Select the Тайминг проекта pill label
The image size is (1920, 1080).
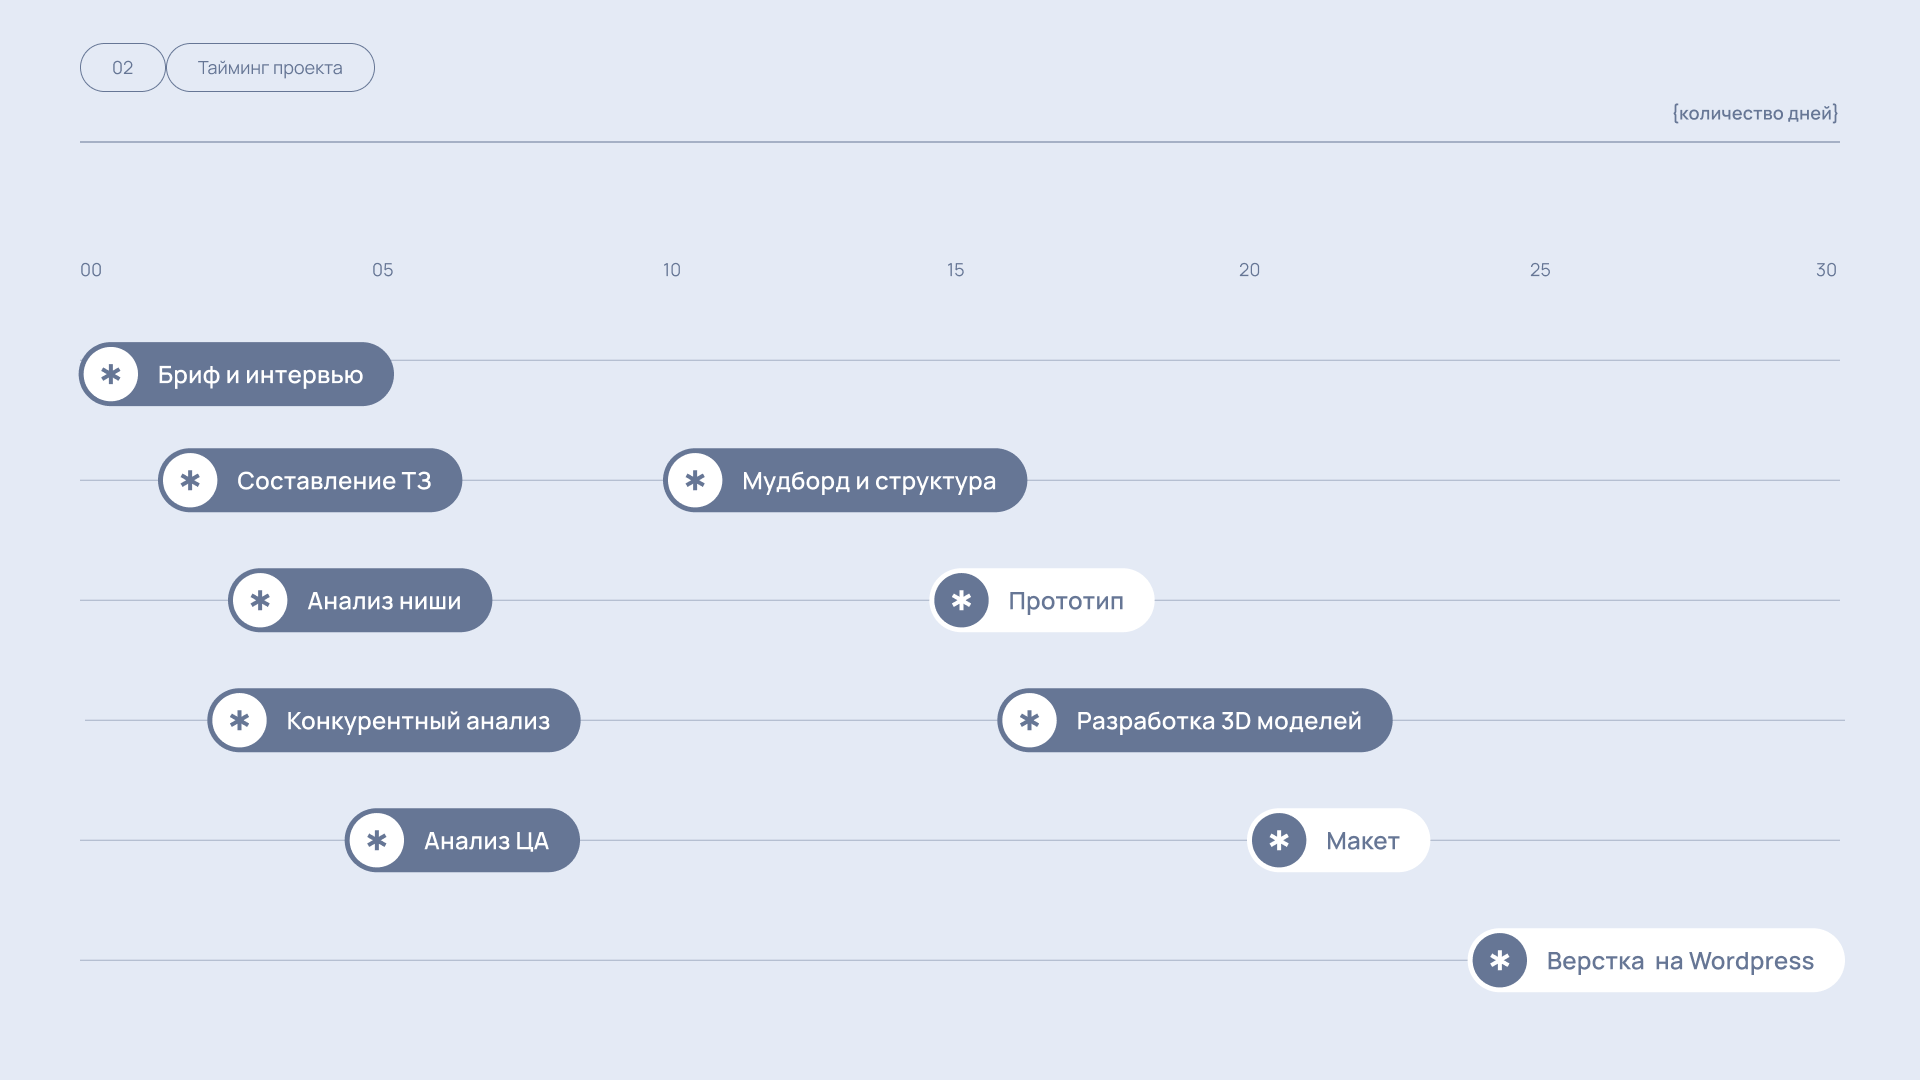[x=270, y=68]
